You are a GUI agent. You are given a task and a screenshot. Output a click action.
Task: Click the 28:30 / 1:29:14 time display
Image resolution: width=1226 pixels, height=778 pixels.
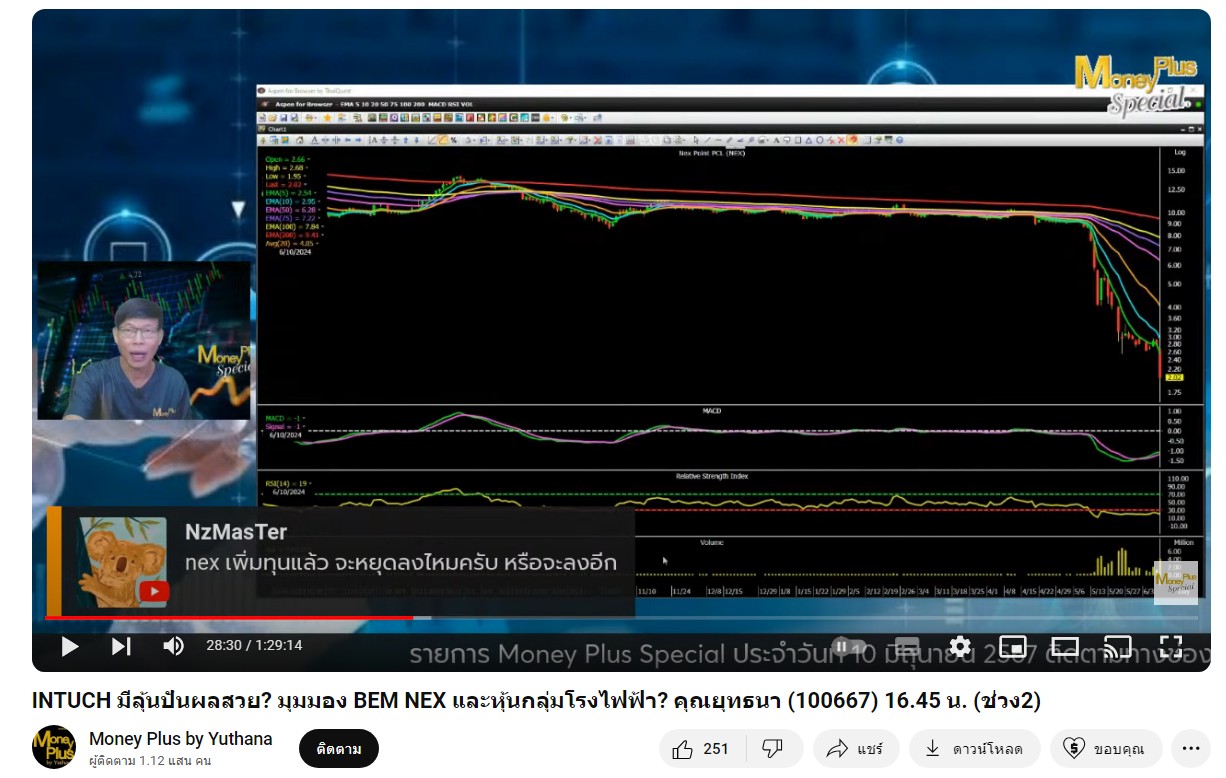[254, 646]
